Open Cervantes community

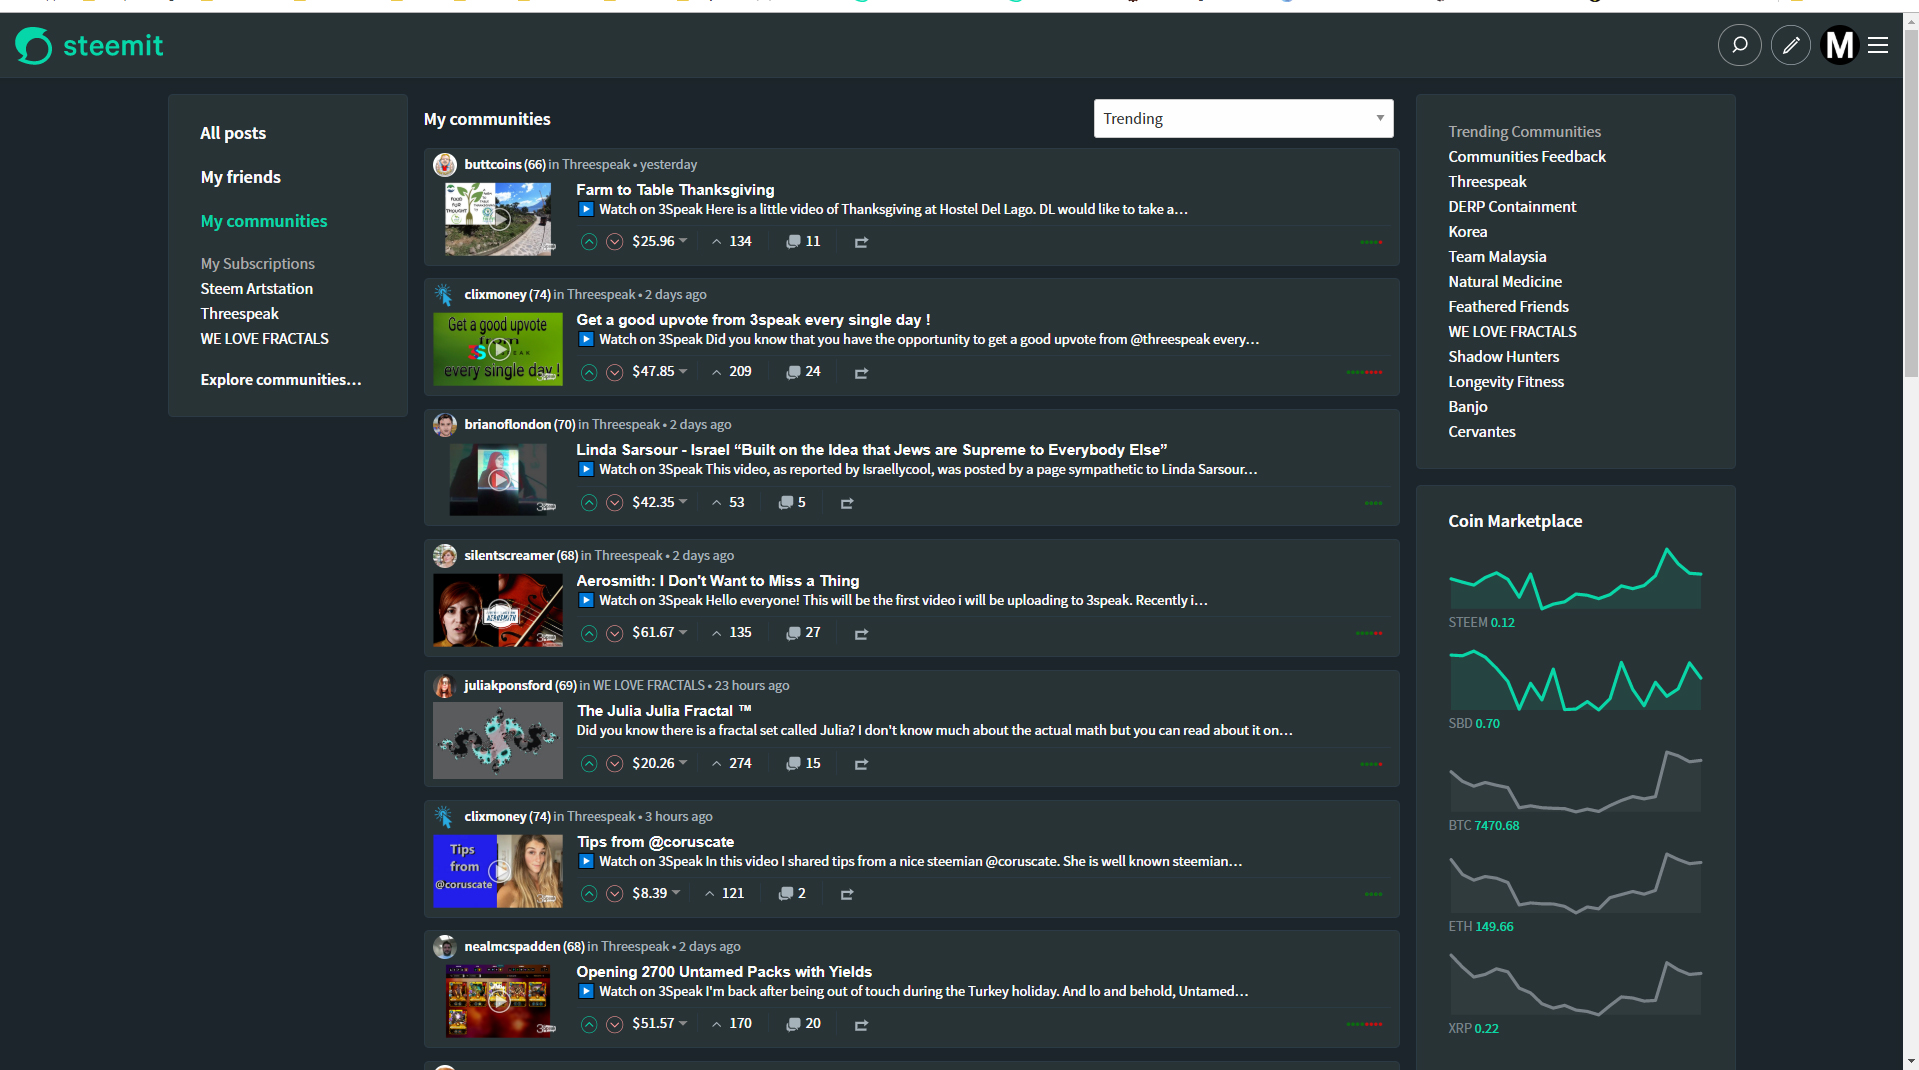[x=1482, y=431]
